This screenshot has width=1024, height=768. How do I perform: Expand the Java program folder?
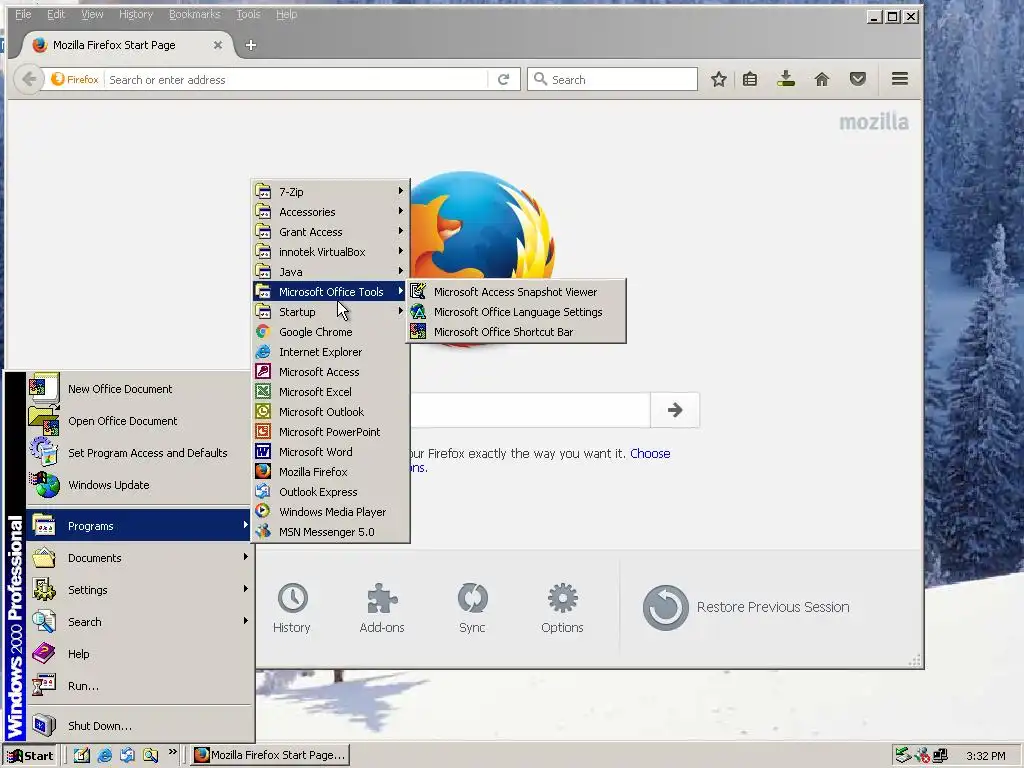pyautogui.click(x=330, y=272)
